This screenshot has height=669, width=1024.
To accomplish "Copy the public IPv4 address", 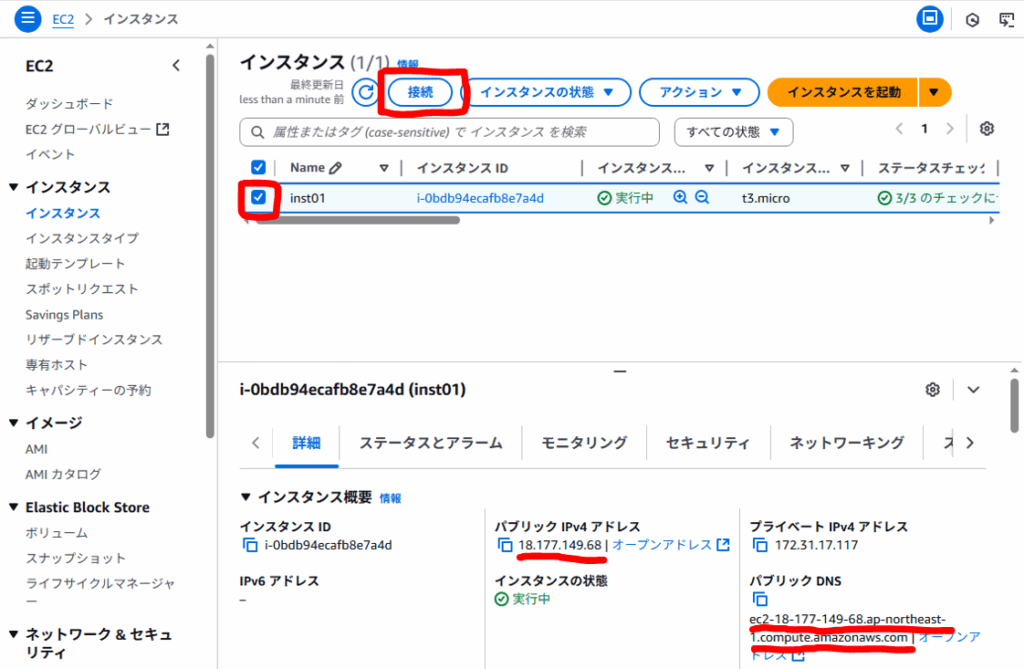I will click(x=506, y=545).
